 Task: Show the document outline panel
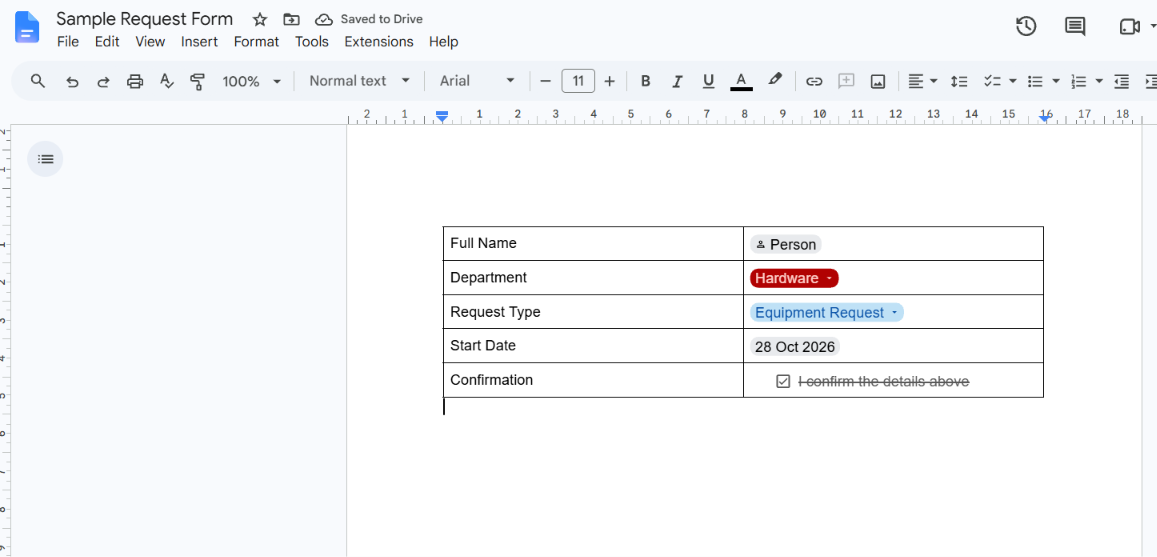(x=45, y=159)
